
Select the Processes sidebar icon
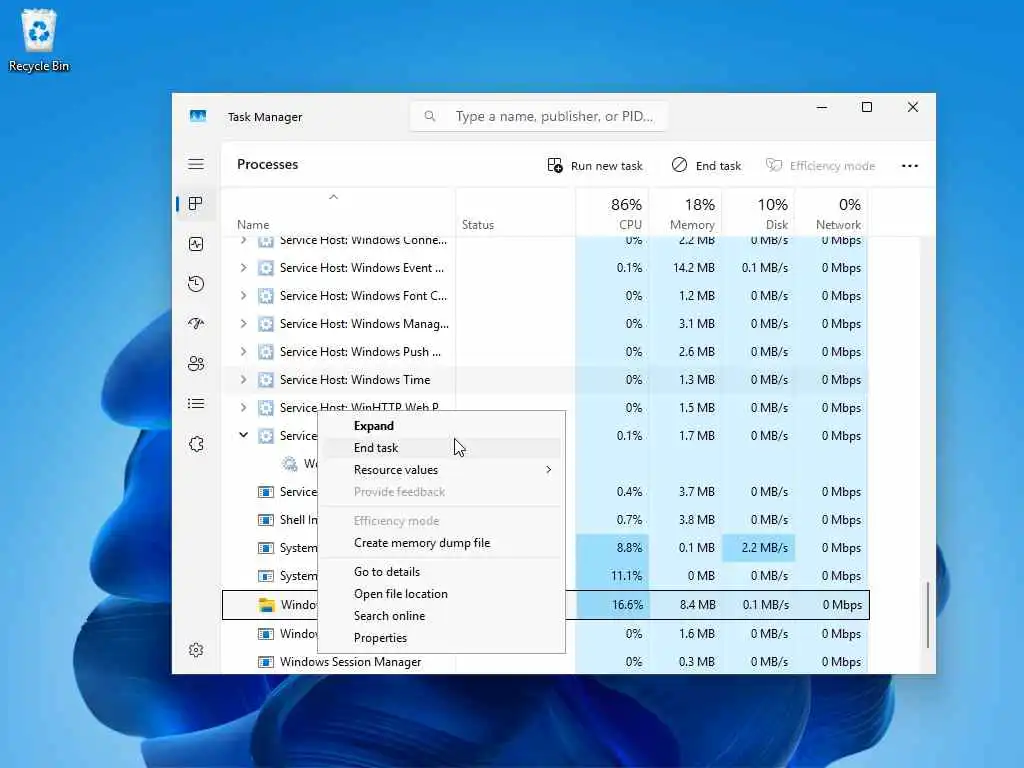[x=195, y=204]
